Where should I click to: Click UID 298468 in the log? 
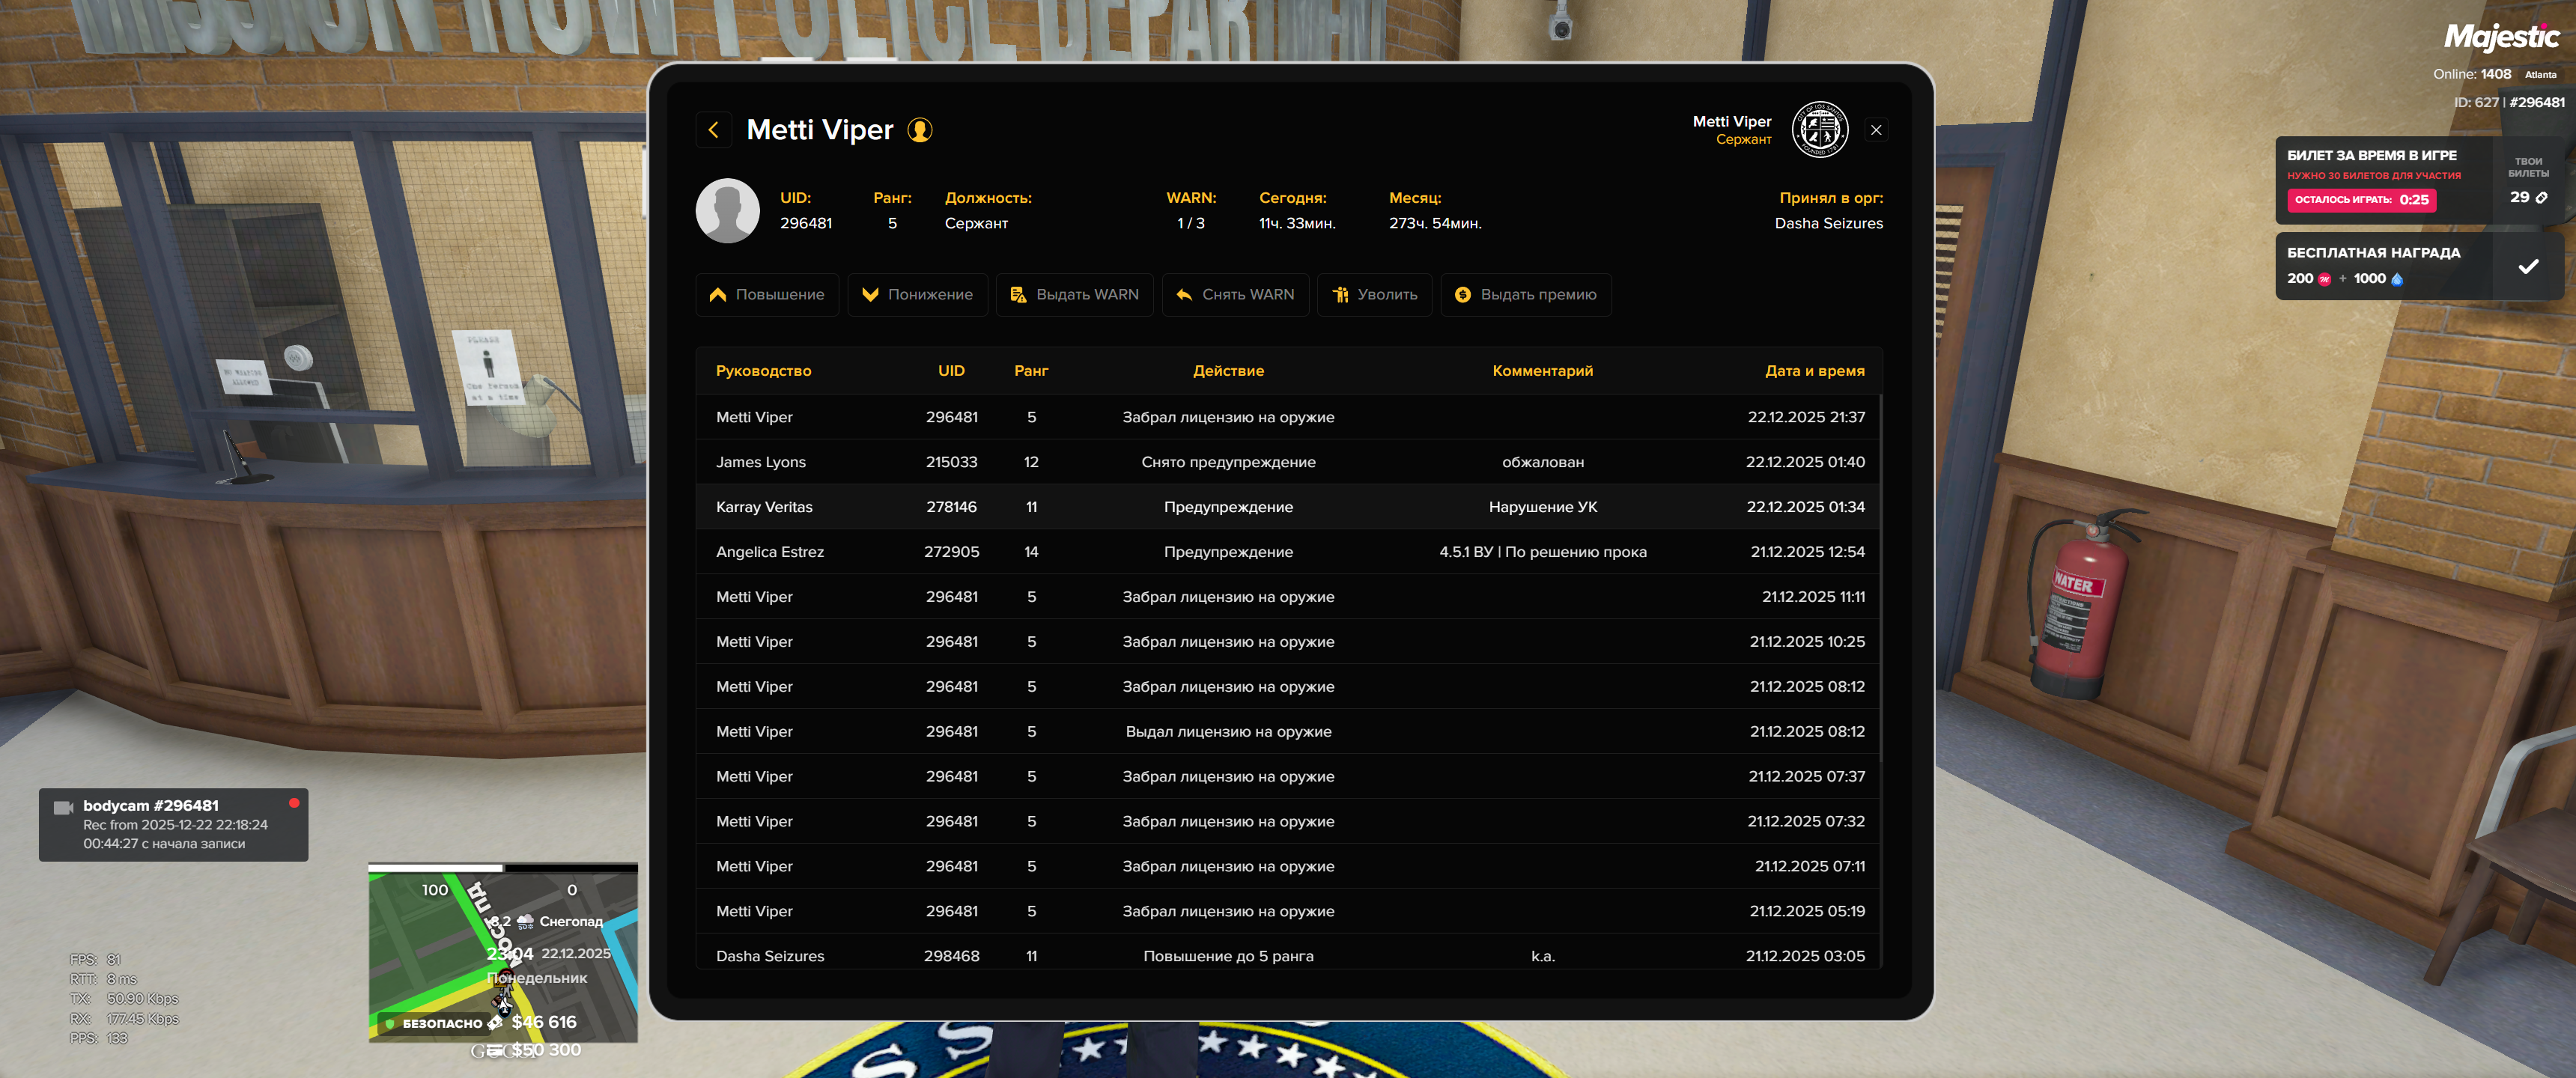tap(951, 956)
